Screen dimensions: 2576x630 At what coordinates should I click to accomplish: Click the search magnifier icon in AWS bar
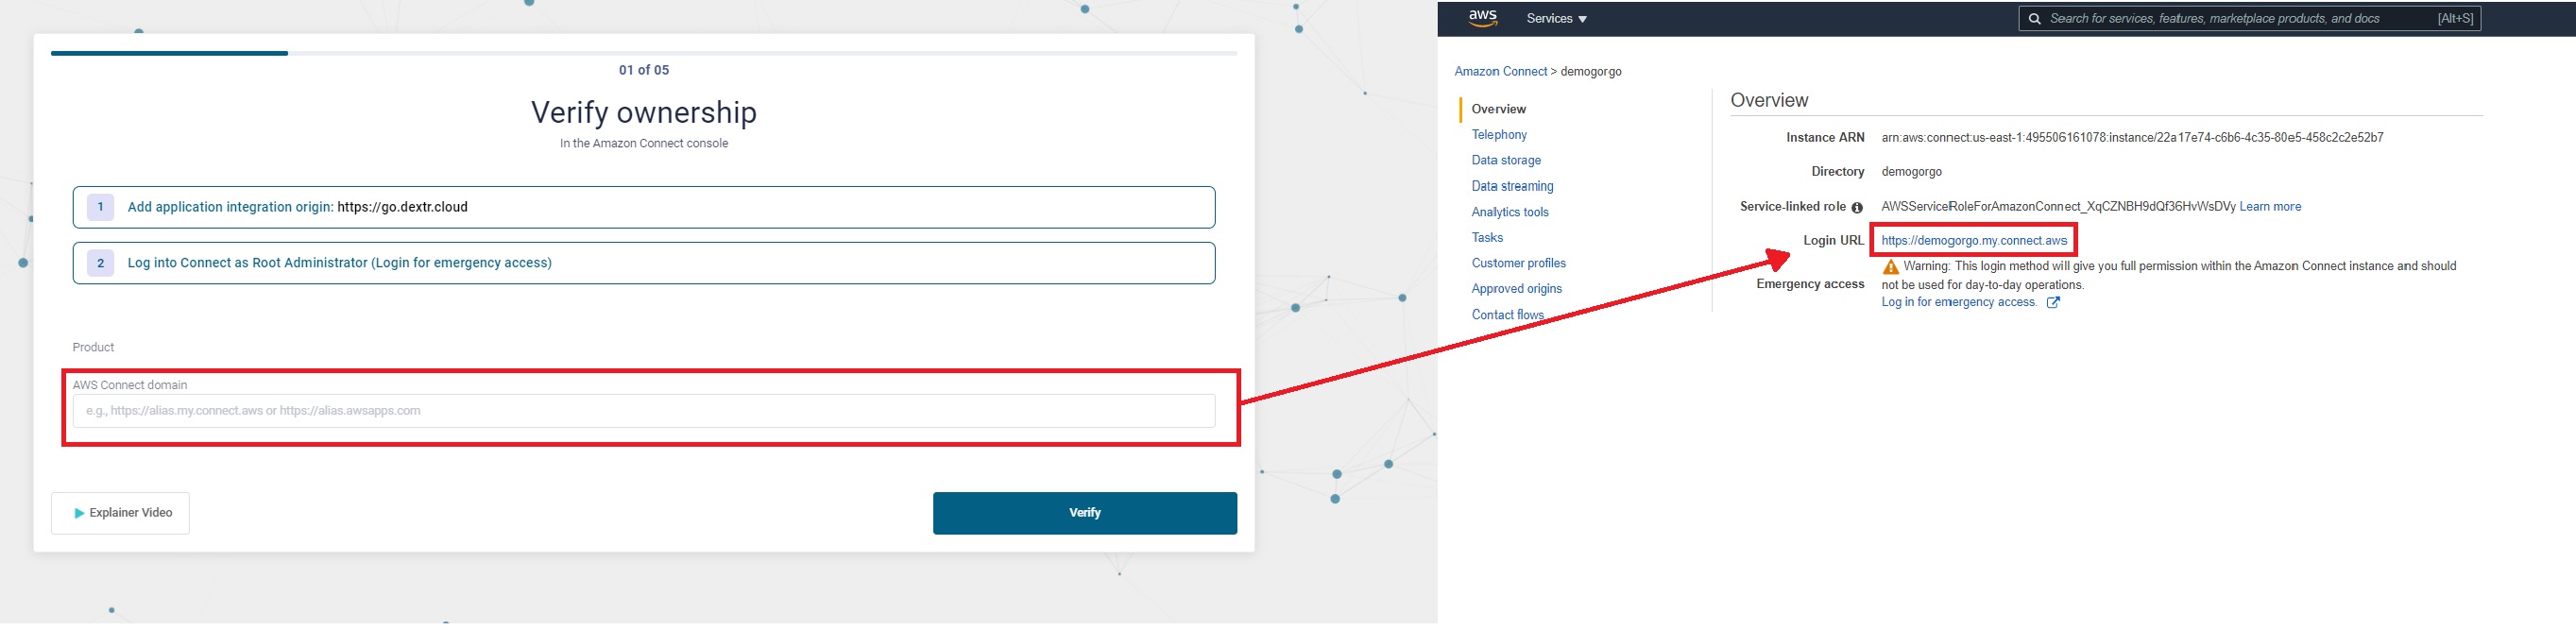pos(2034,18)
